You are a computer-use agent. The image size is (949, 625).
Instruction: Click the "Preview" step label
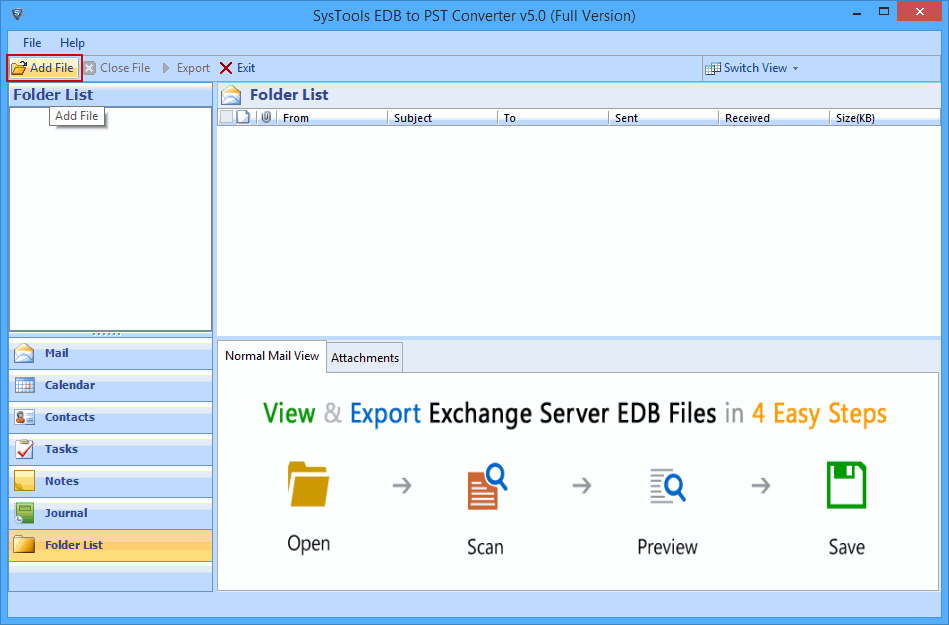click(668, 547)
